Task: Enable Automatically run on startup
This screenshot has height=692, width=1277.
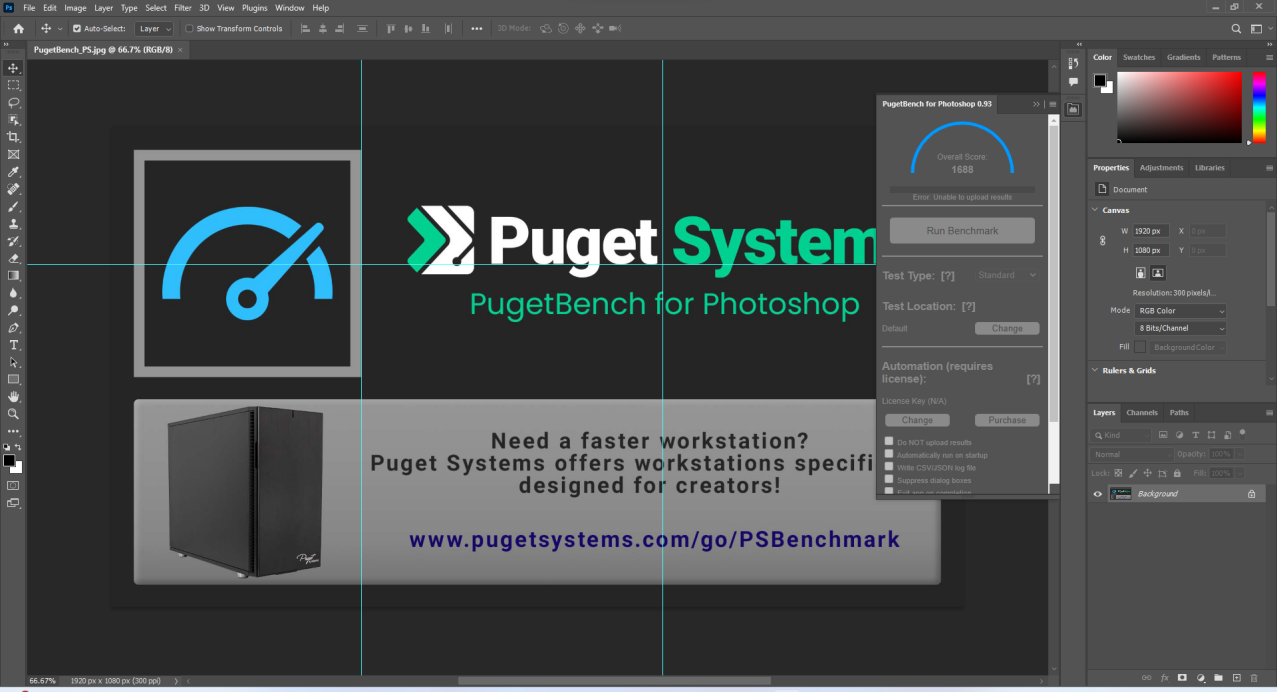Action: [x=889, y=454]
